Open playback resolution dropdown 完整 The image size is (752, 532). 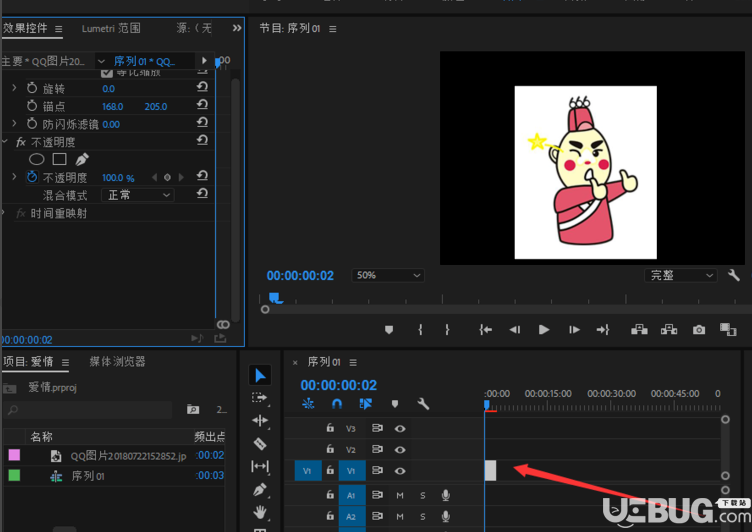coord(681,275)
